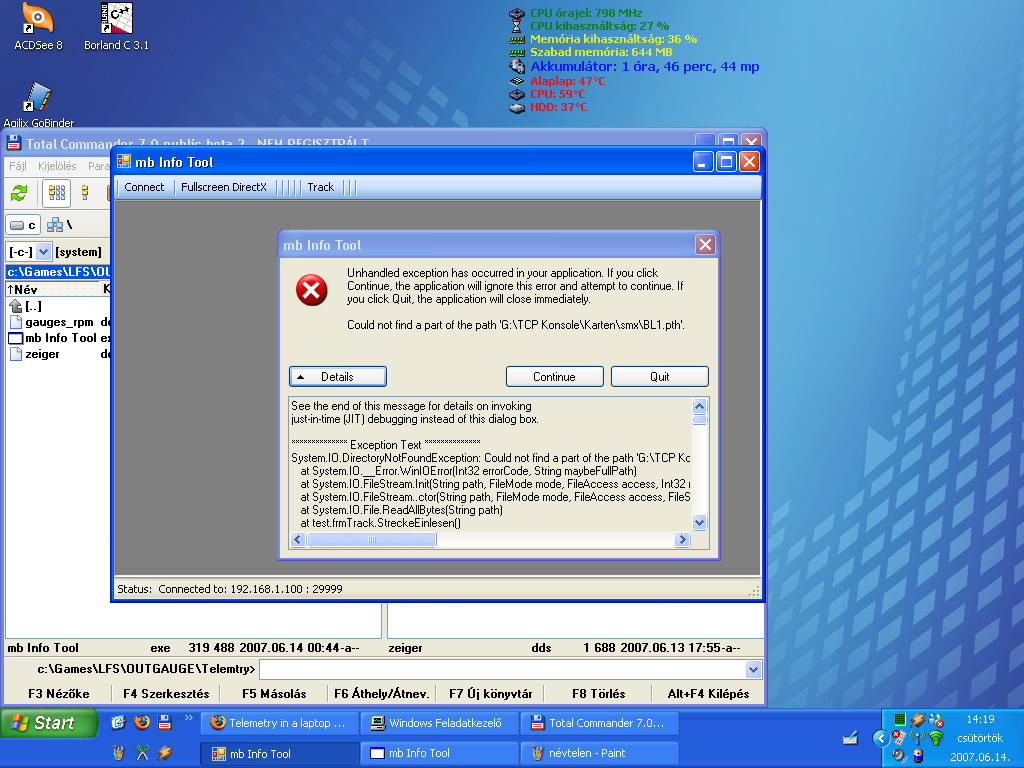The height and width of the screenshot is (768, 1024).
Task: Click Quit in the exception dialog
Action: (660, 377)
